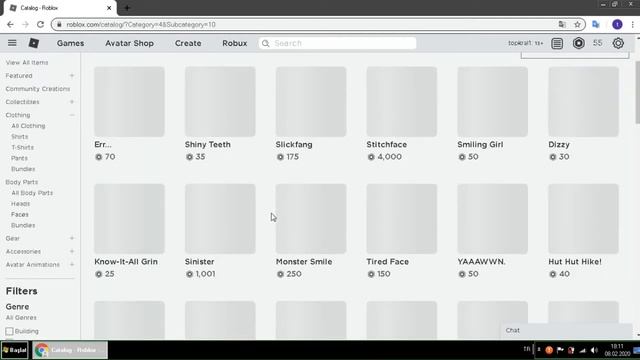The width and height of the screenshot is (640, 360).
Task: Open the Smiling Girl thumbnail
Action: (493, 102)
